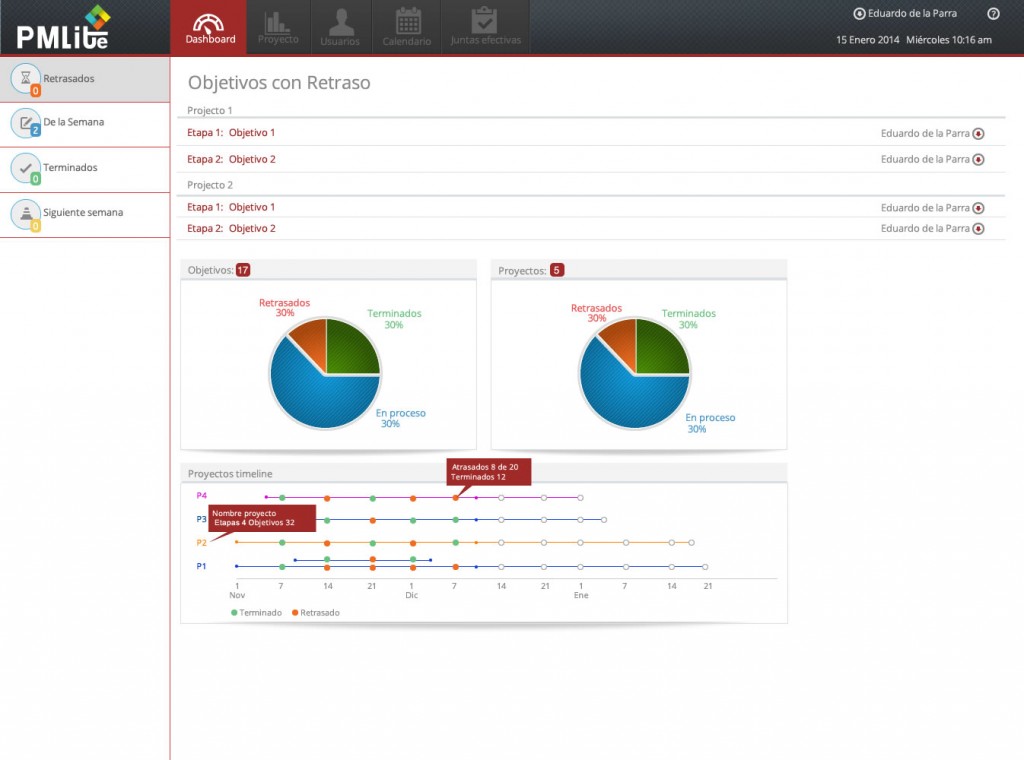1024x760 pixels.
Task: Click orange Retrasados slice in Proyectos pie
Action: 623,340
